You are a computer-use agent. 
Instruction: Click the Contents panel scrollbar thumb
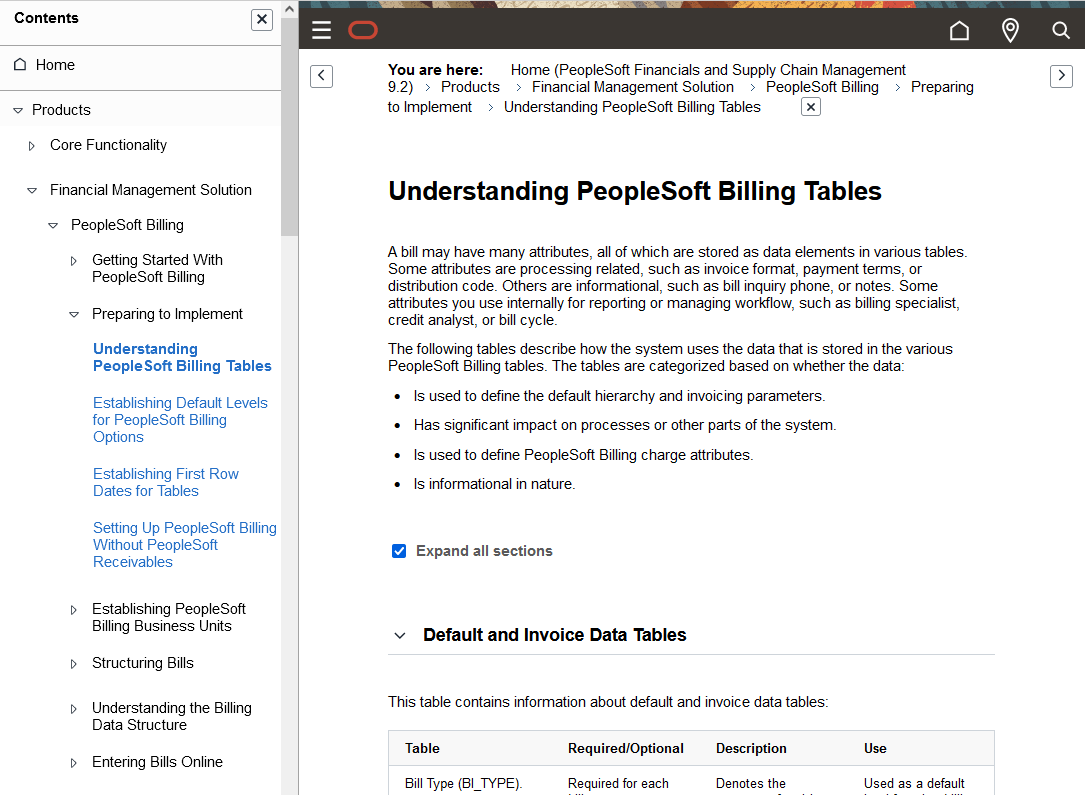tap(289, 128)
